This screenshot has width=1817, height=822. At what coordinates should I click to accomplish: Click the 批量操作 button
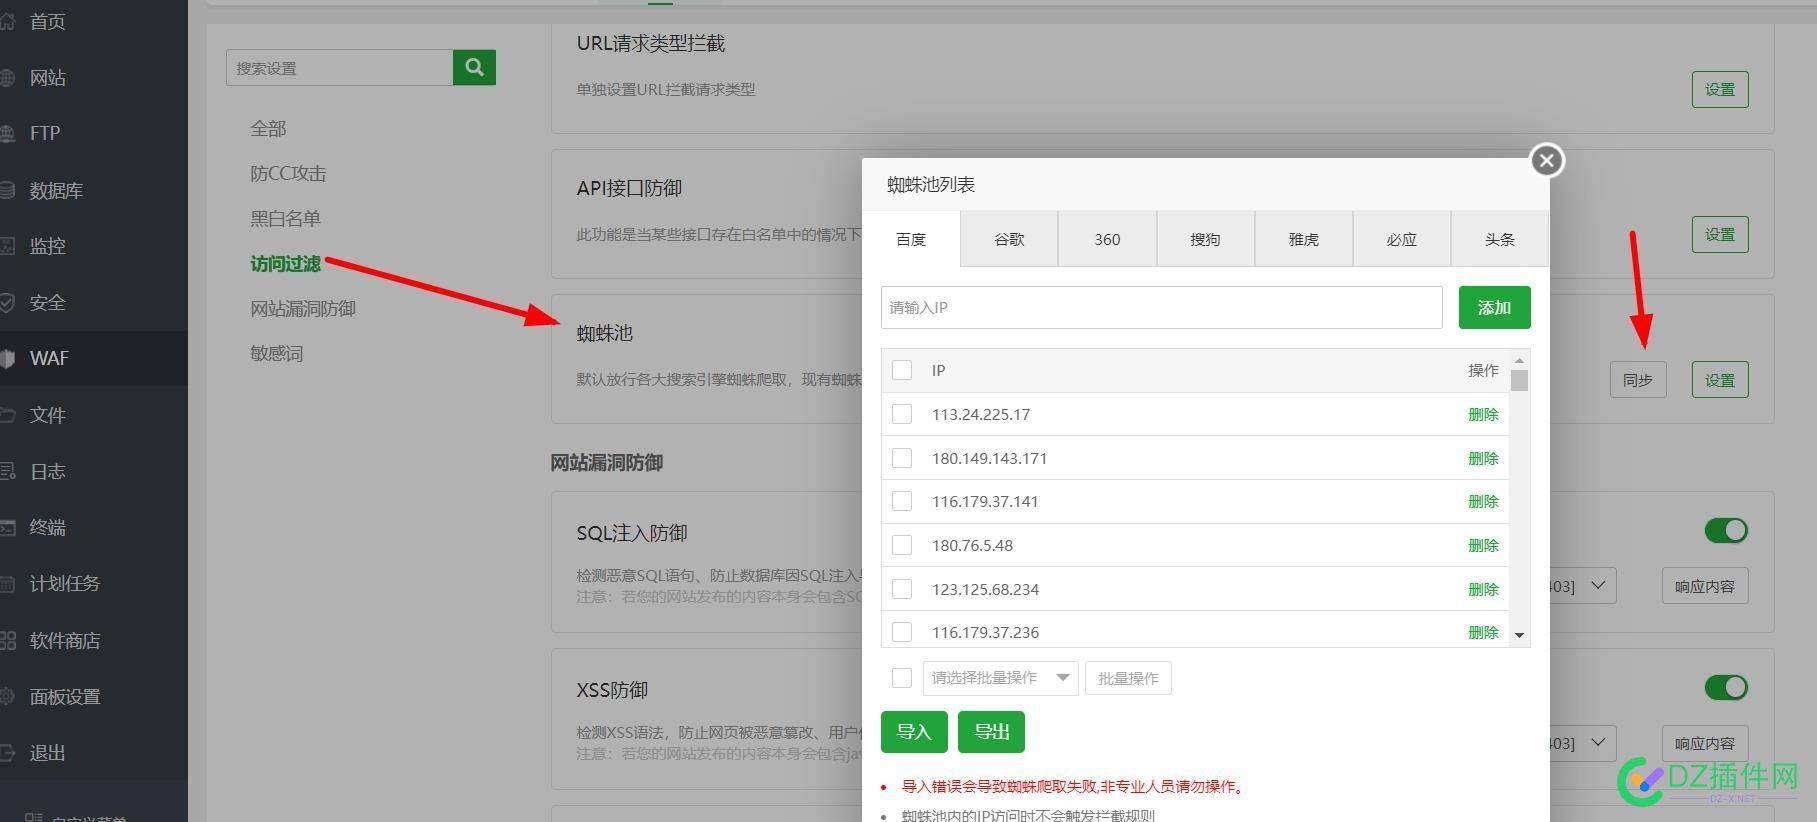coord(1128,678)
